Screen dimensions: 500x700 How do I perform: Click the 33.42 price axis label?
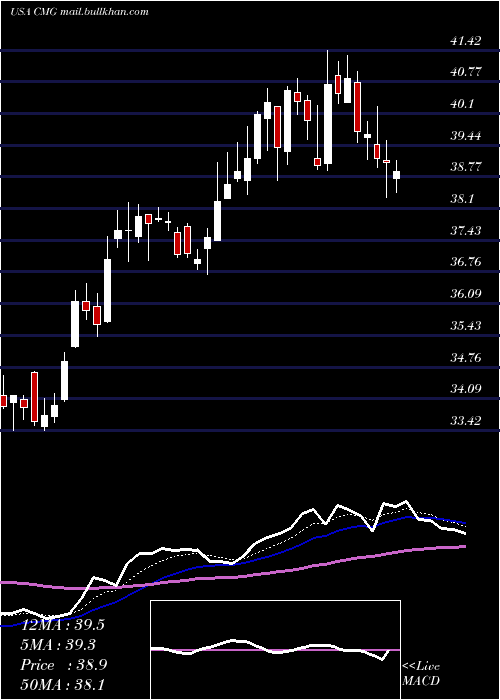pos(466,421)
